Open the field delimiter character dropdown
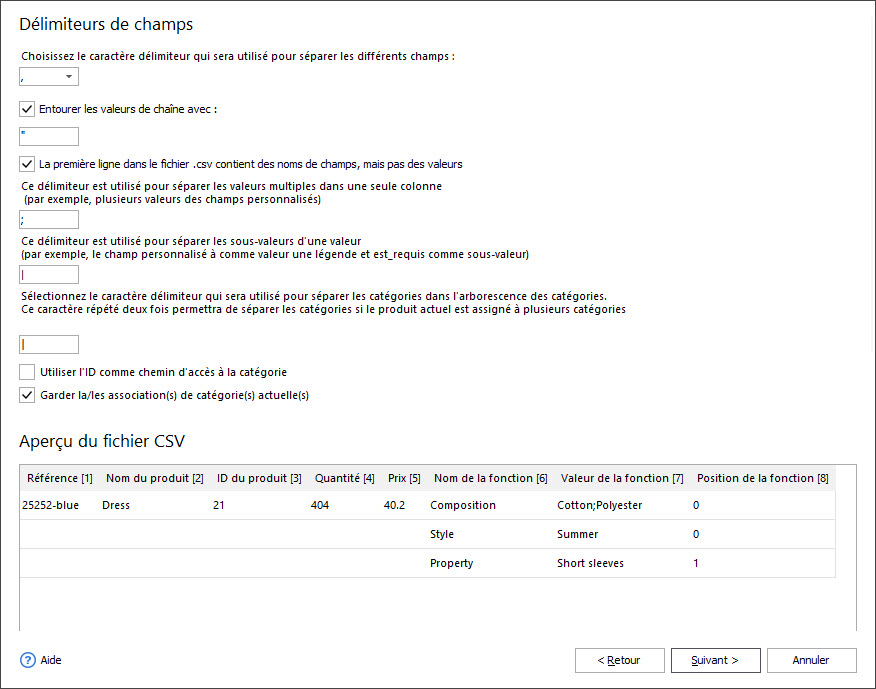The width and height of the screenshot is (876, 689). click(x=49, y=77)
